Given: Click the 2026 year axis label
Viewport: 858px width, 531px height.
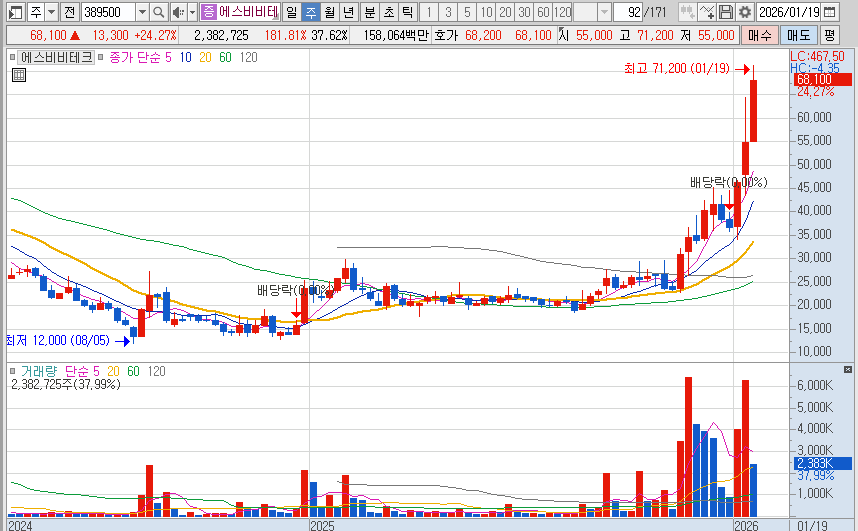Looking at the screenshot, I should coord(746,525).
